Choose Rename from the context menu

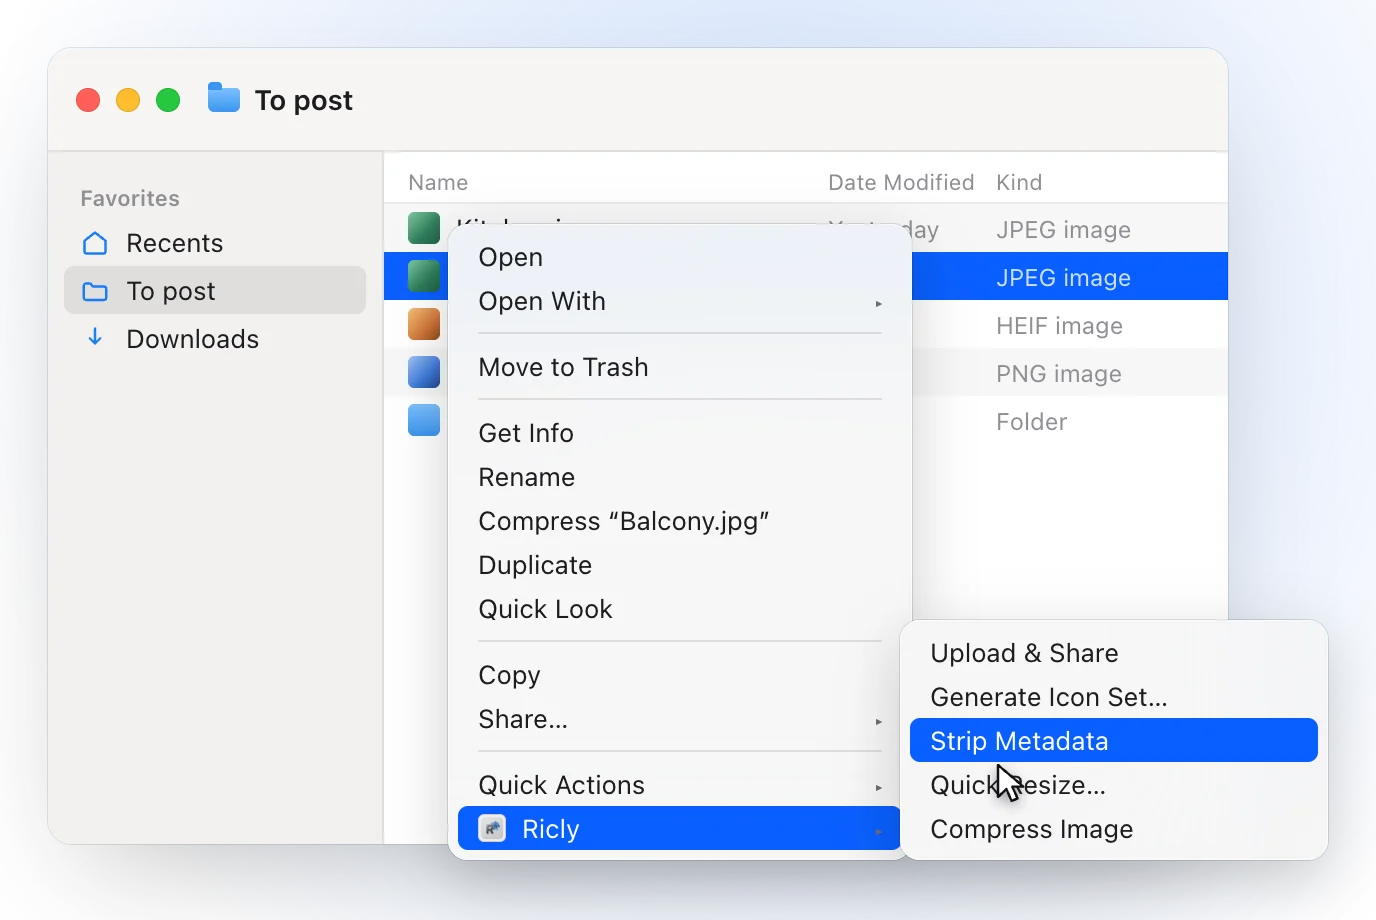pos(680,477)
